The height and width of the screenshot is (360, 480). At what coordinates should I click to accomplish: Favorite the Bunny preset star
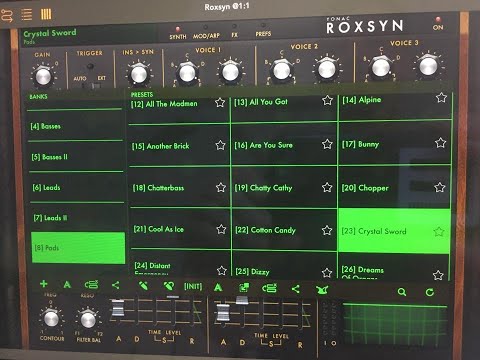tap(440, 143)
